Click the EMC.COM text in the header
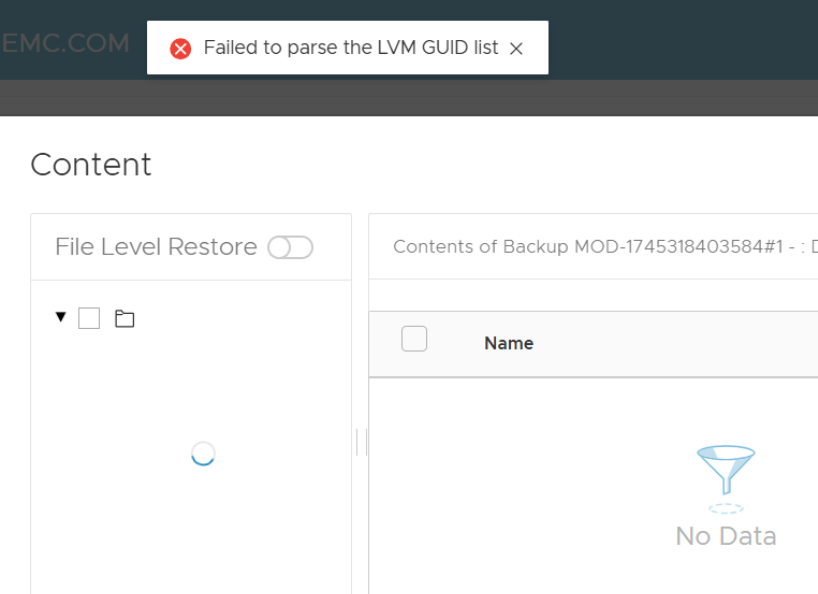This screenshot has width=818, height=594. click(x=66, y=43)
